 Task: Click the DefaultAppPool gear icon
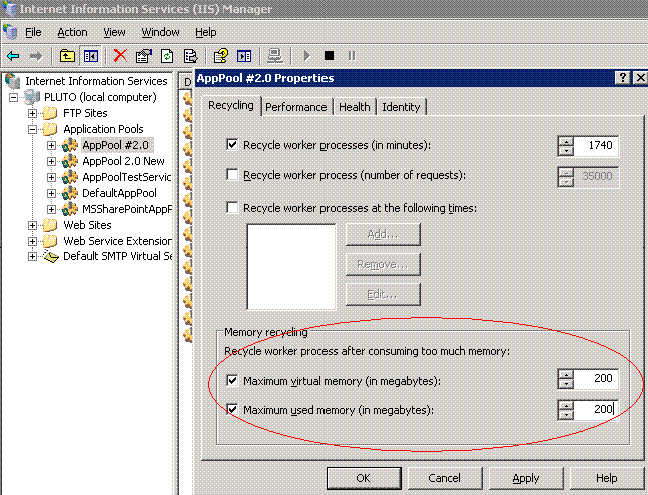pos(70,193)
